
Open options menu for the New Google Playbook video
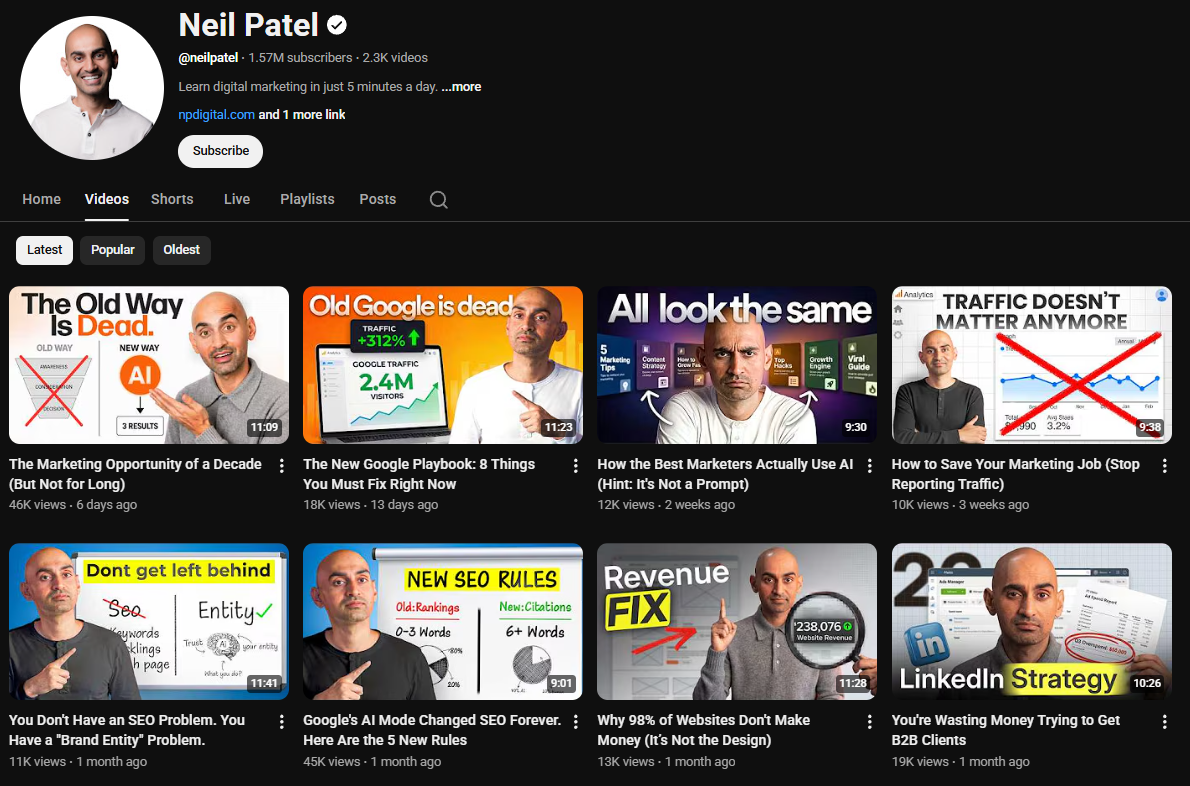(x=575, y=465)
